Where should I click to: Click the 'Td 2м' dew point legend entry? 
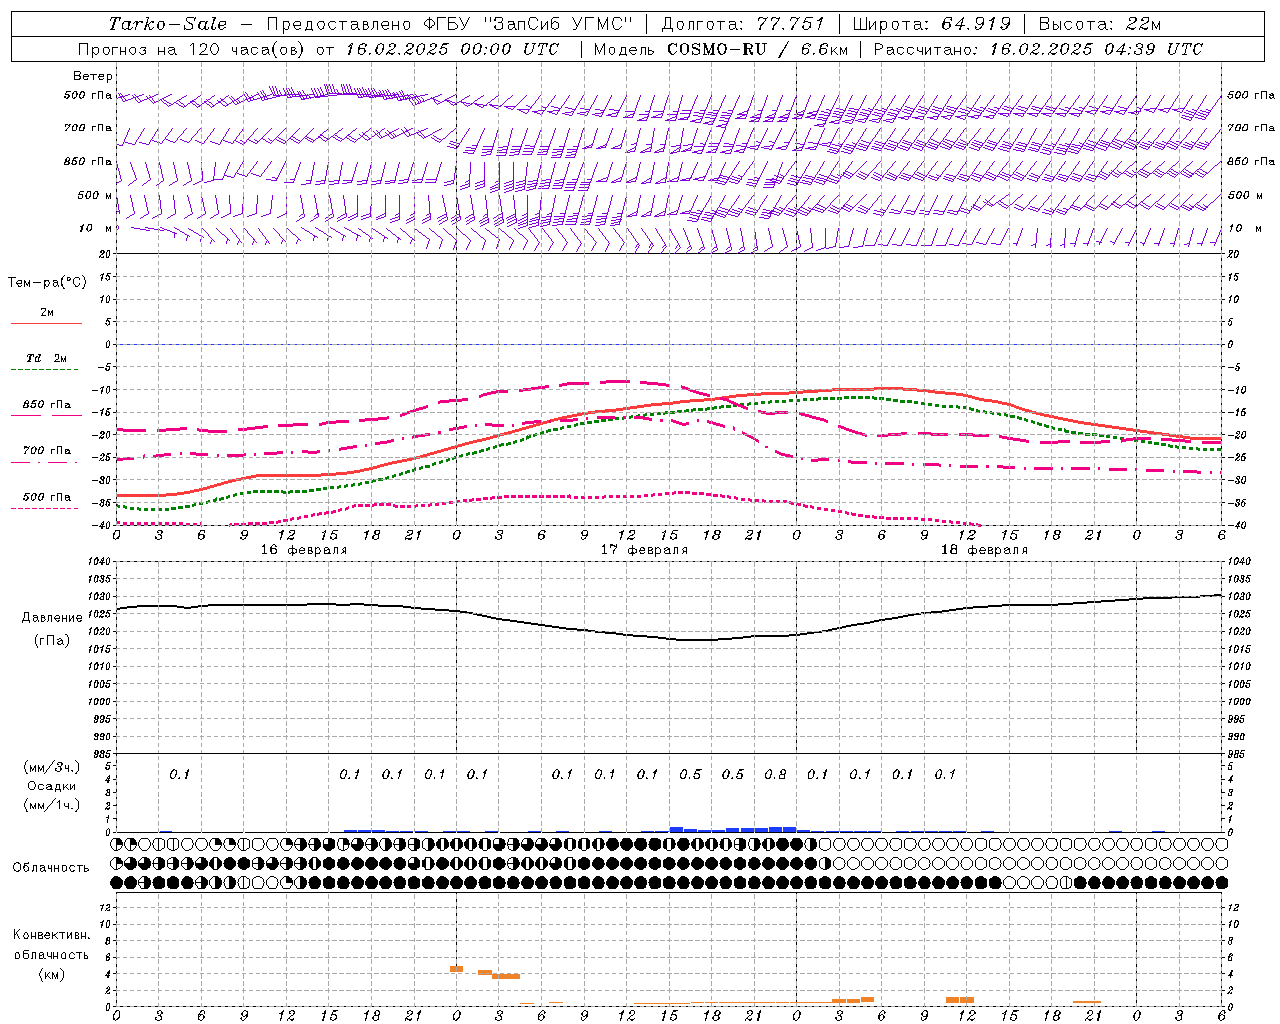(46, 358)
